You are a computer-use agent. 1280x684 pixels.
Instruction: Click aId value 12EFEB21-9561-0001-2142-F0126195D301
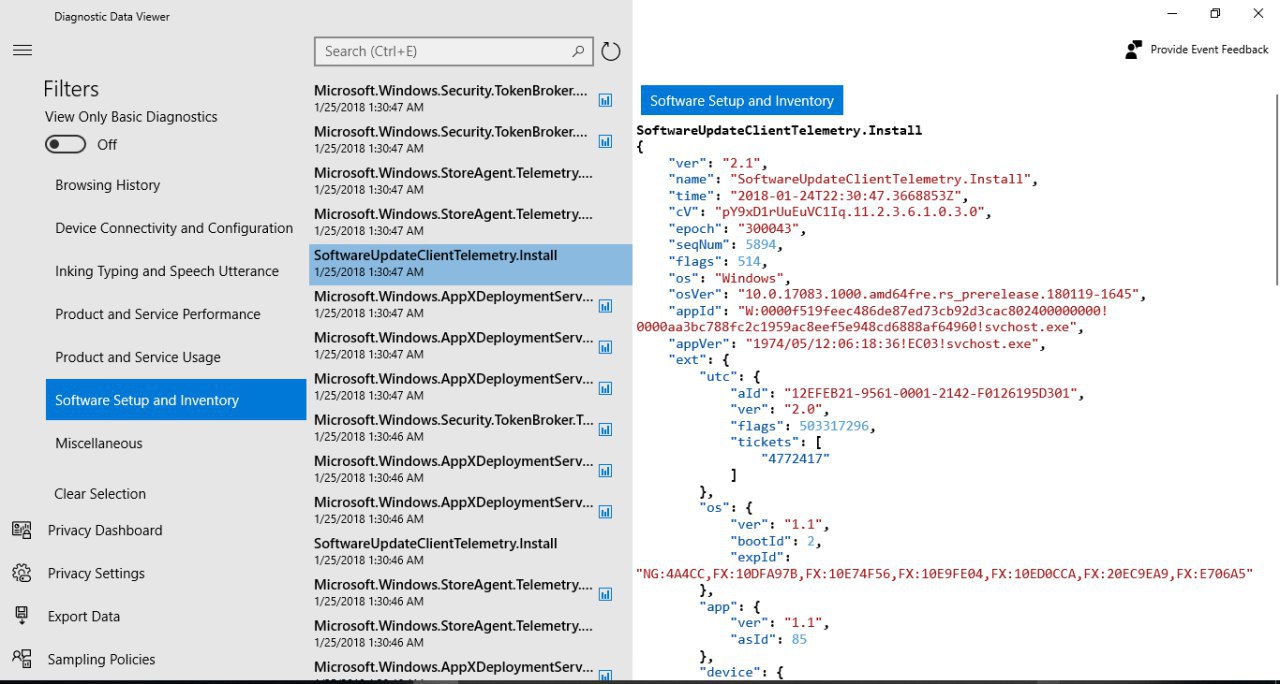pyautogui.click(x=929, y=392)
